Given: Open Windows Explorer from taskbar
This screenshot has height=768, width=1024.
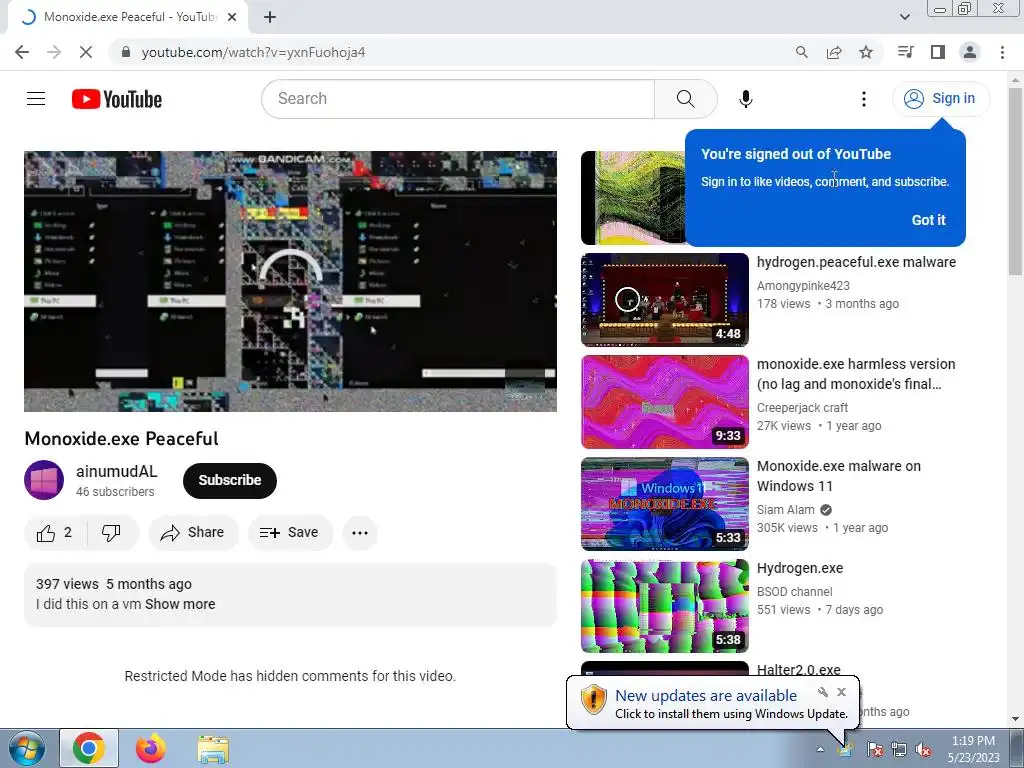Looking at the screenshot, I should click(x=213, y=749).
